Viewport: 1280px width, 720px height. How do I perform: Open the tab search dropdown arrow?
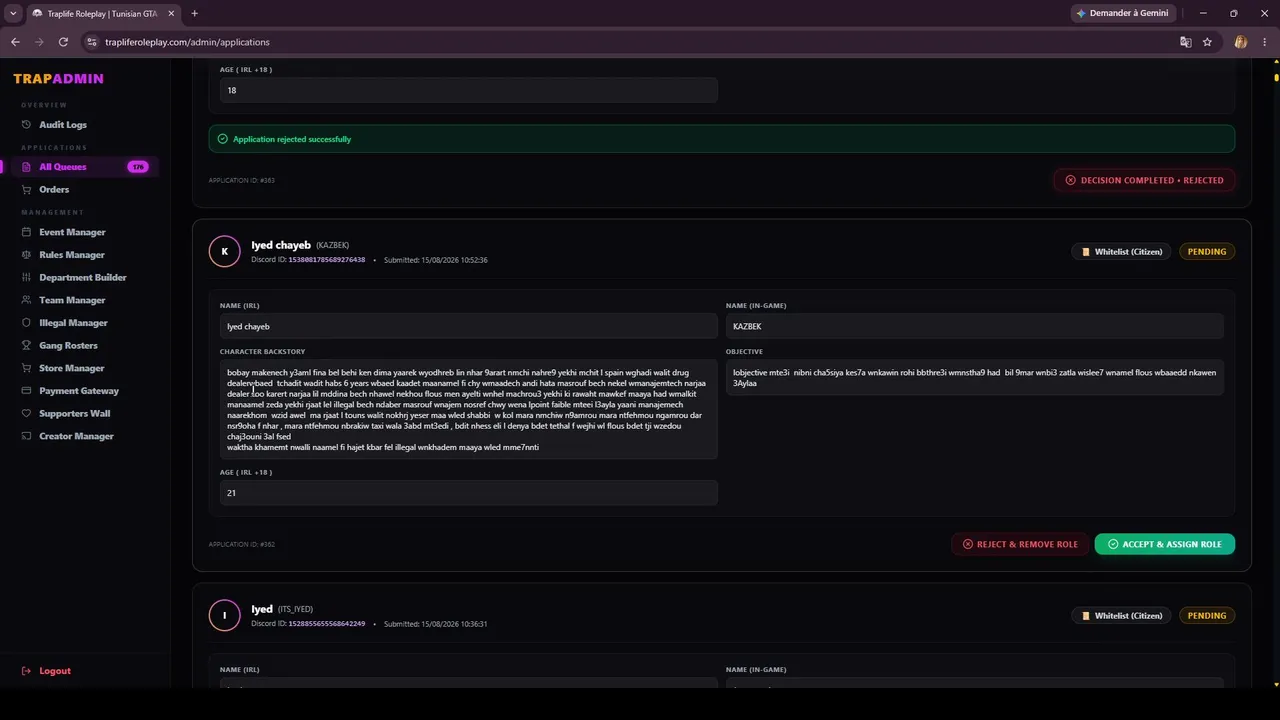[x=13, y=13]
